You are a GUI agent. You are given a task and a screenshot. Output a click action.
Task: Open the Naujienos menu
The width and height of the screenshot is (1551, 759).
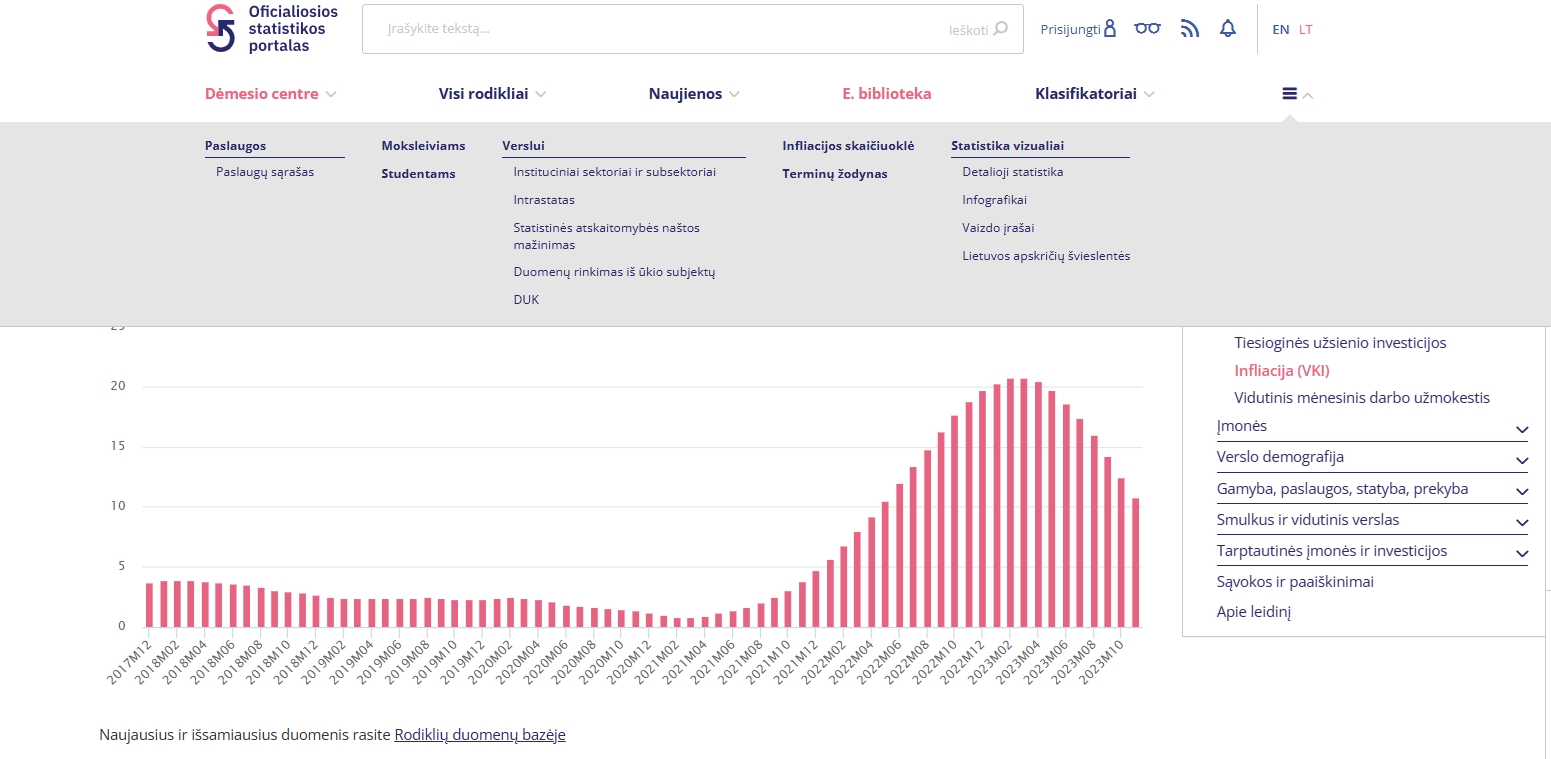click(693, 94)
